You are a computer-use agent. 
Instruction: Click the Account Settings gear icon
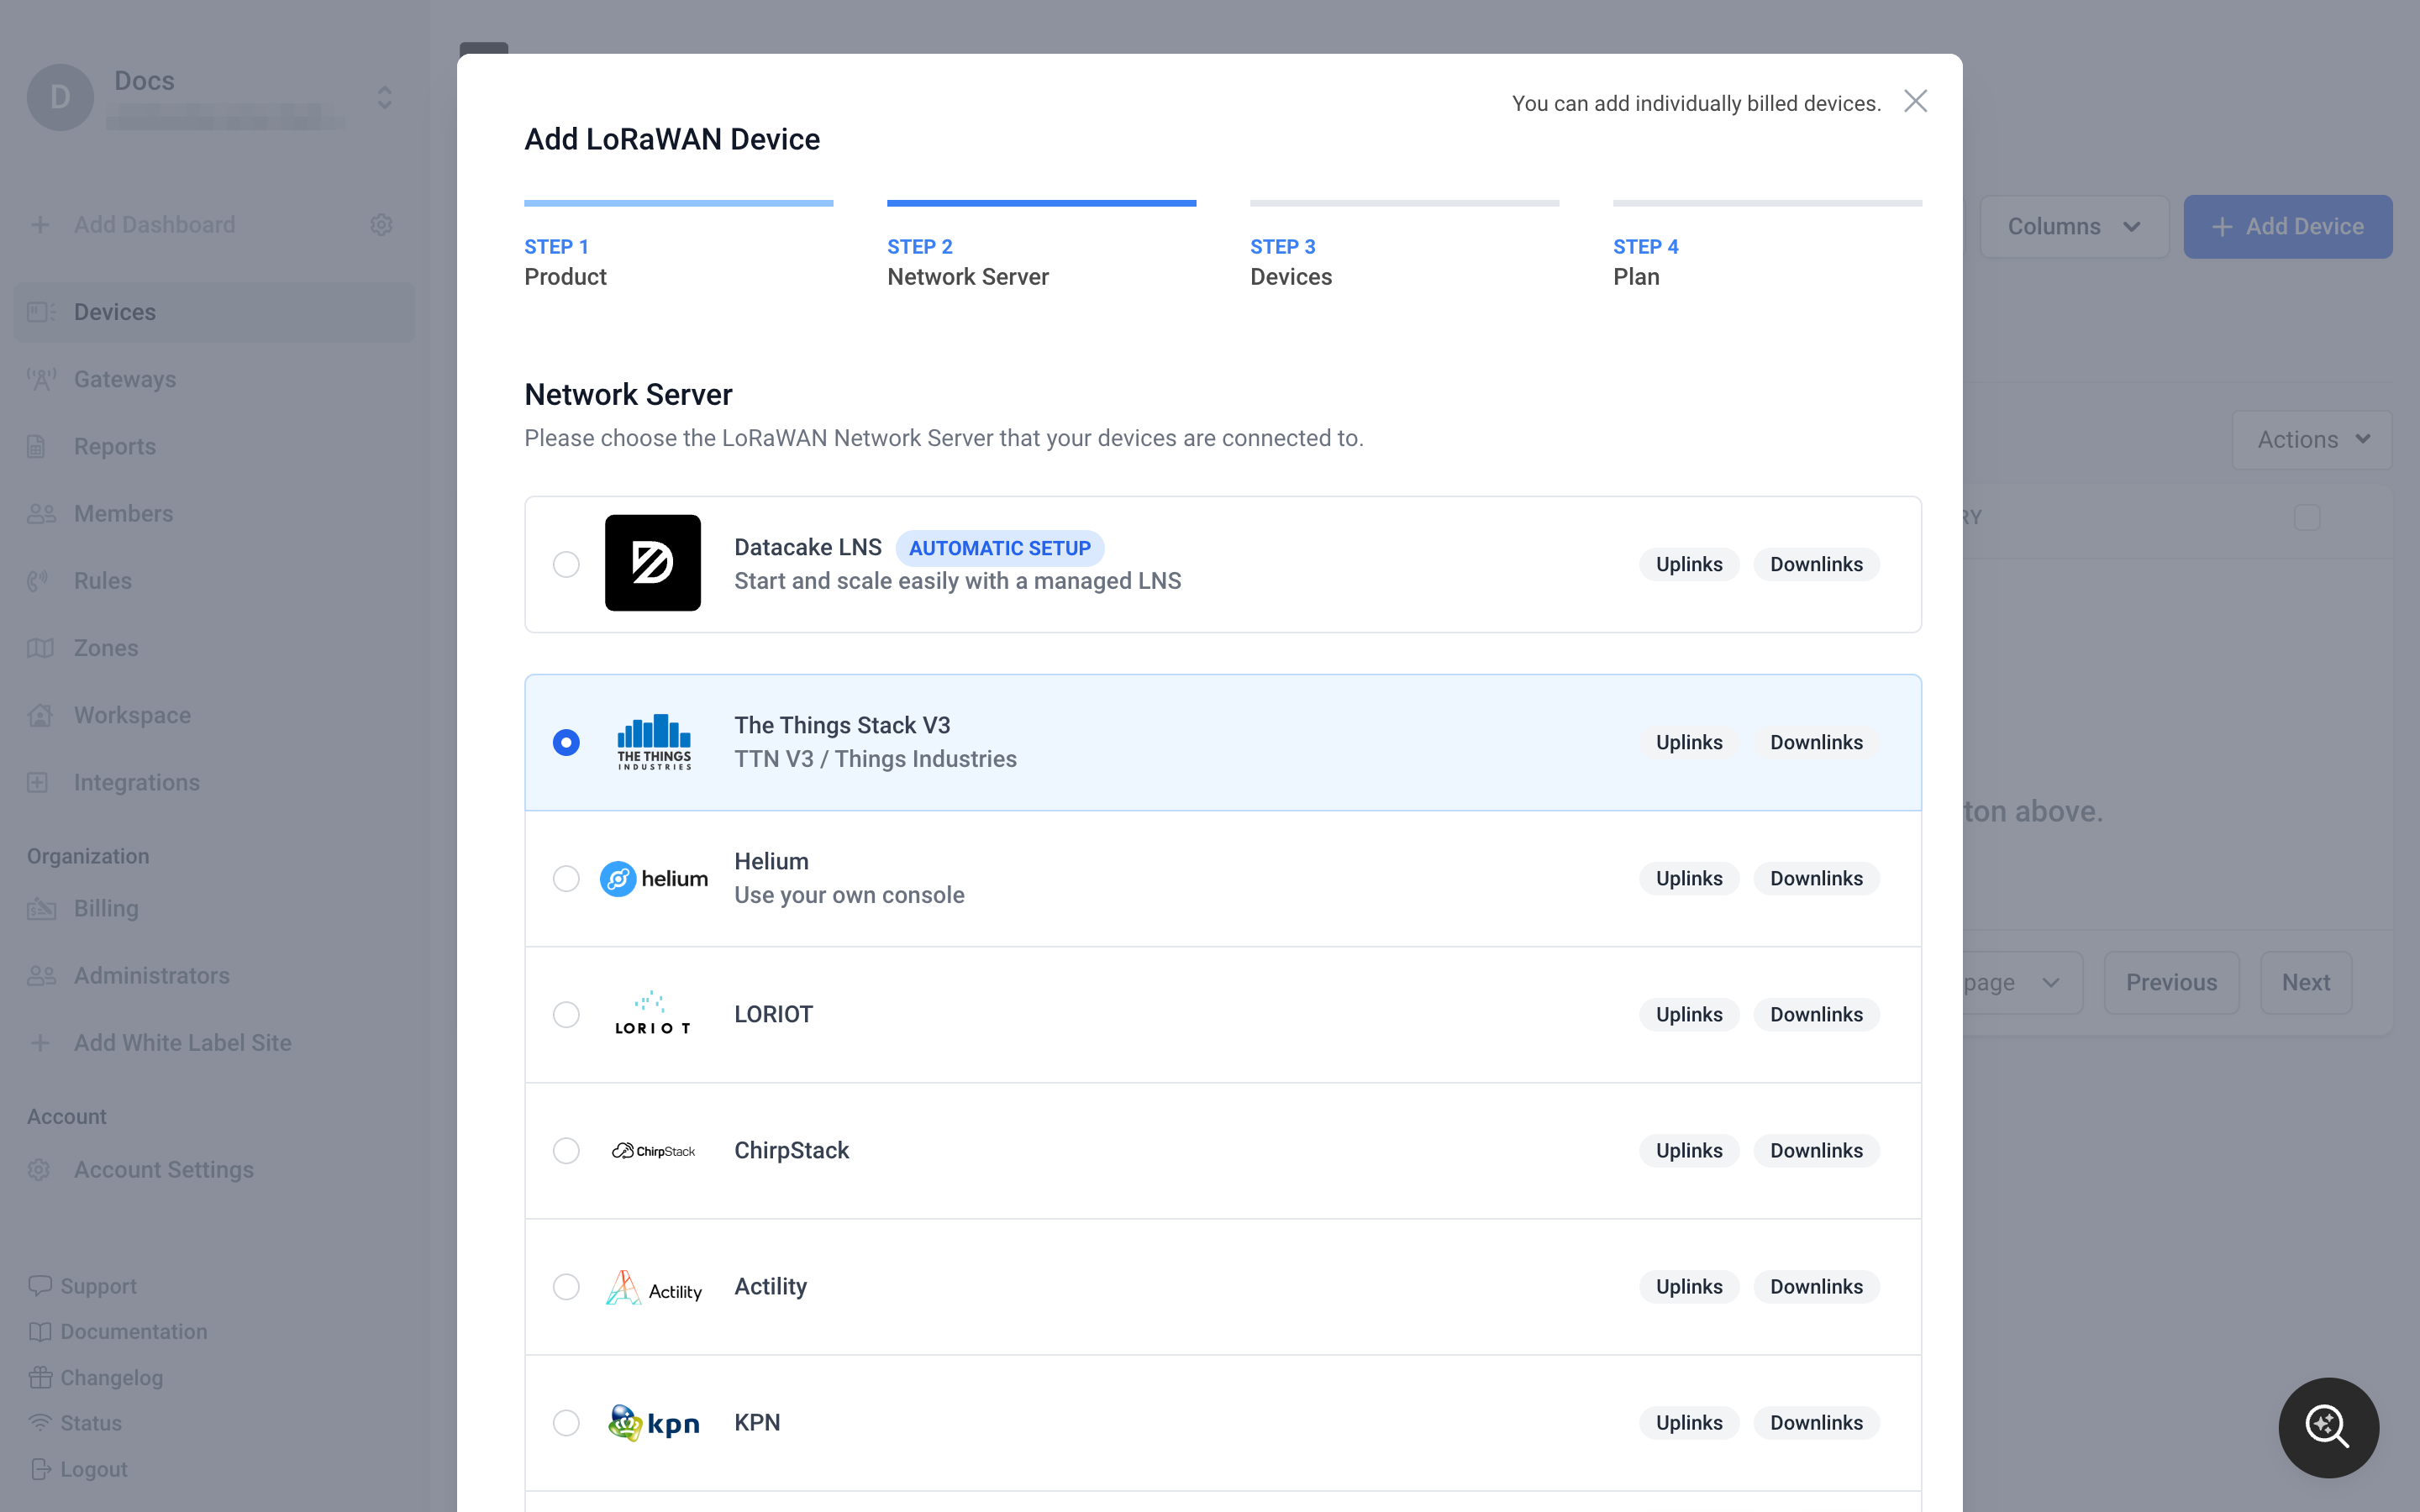pyautogui.click(x=39, y=1169)
